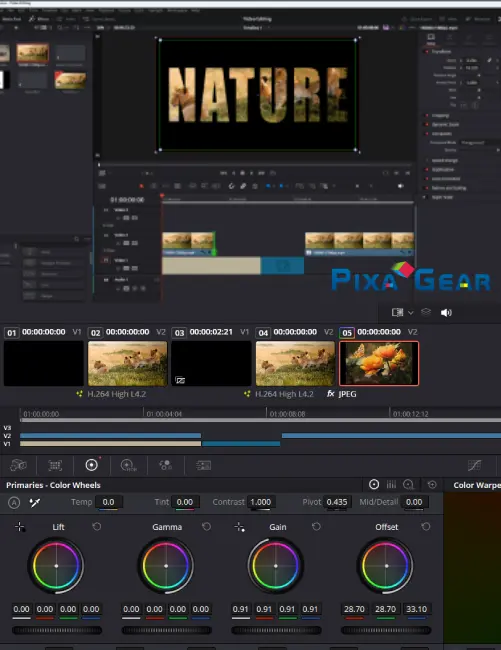Viewport: 501px width, 650px height.
Task: Toggle the red dot beside Dynamic Zoom
Action: click(427, 124)
